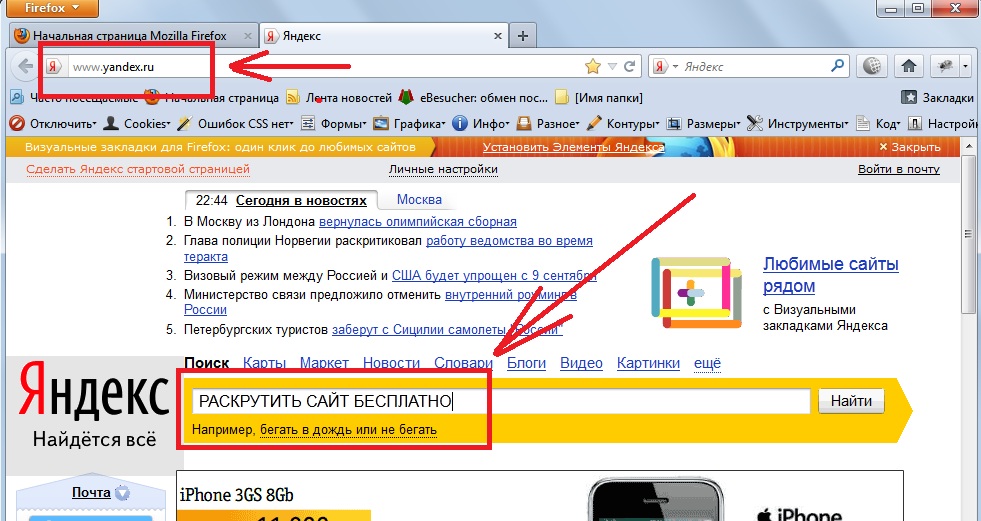
Task: Open news link вернулась олимпийская сборная
Action: (418, 221)
